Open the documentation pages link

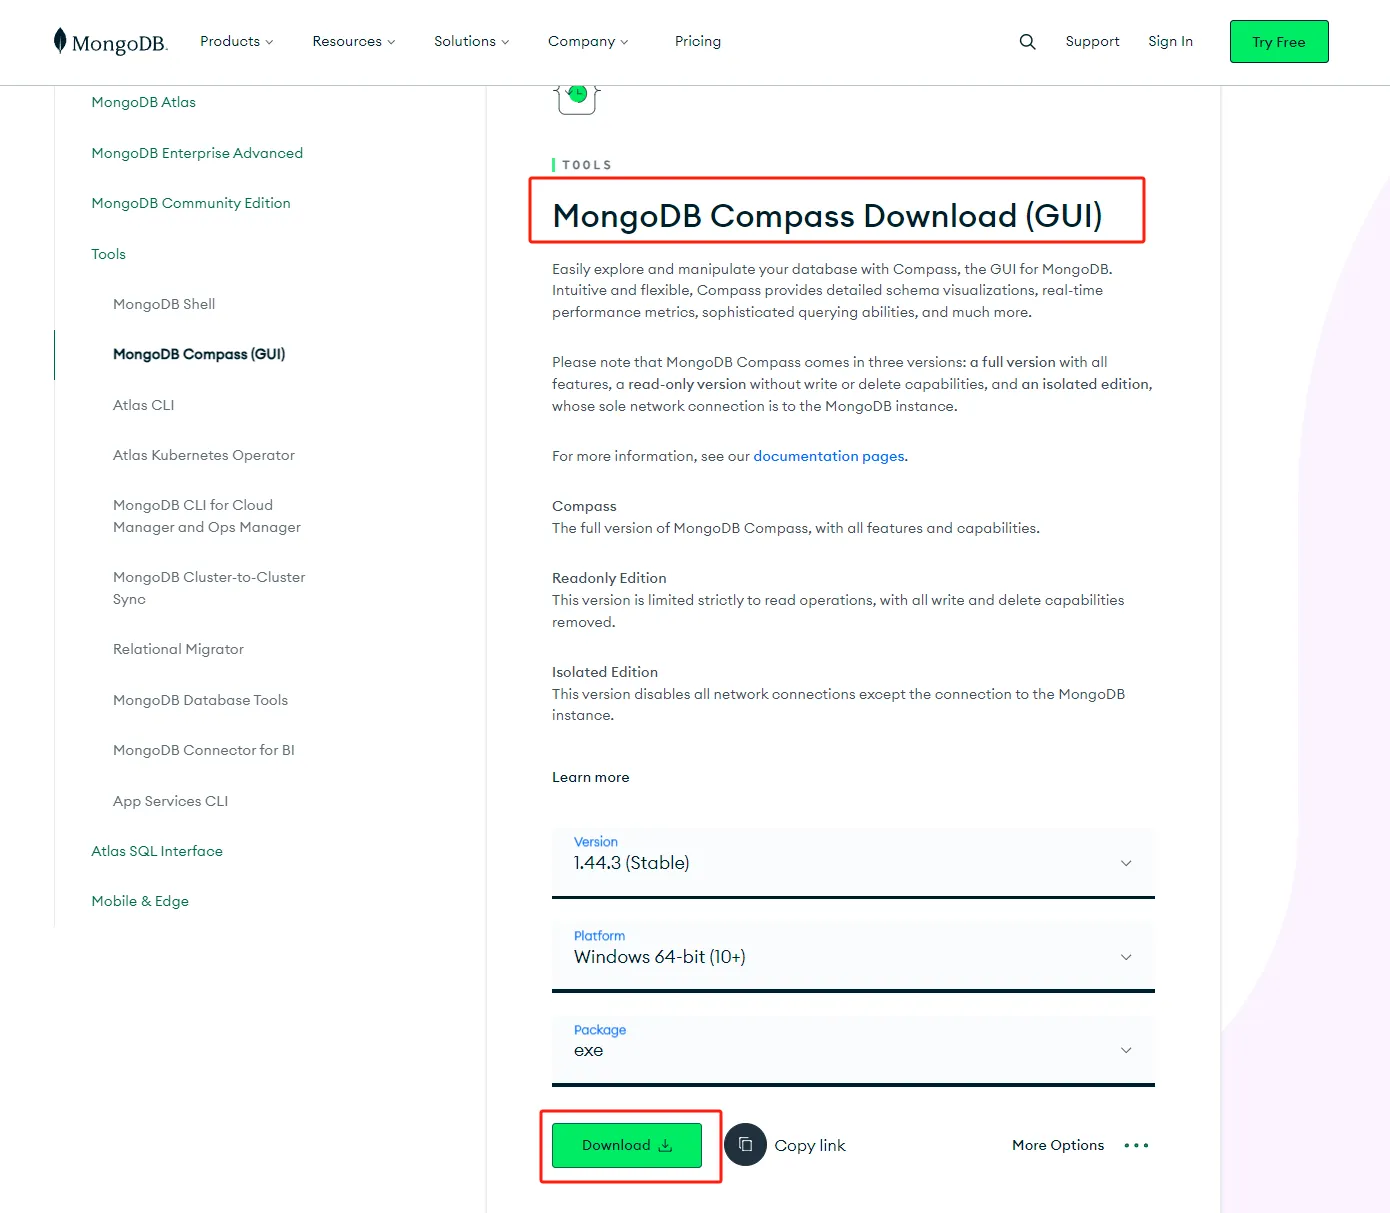click(x=829, y=456)
